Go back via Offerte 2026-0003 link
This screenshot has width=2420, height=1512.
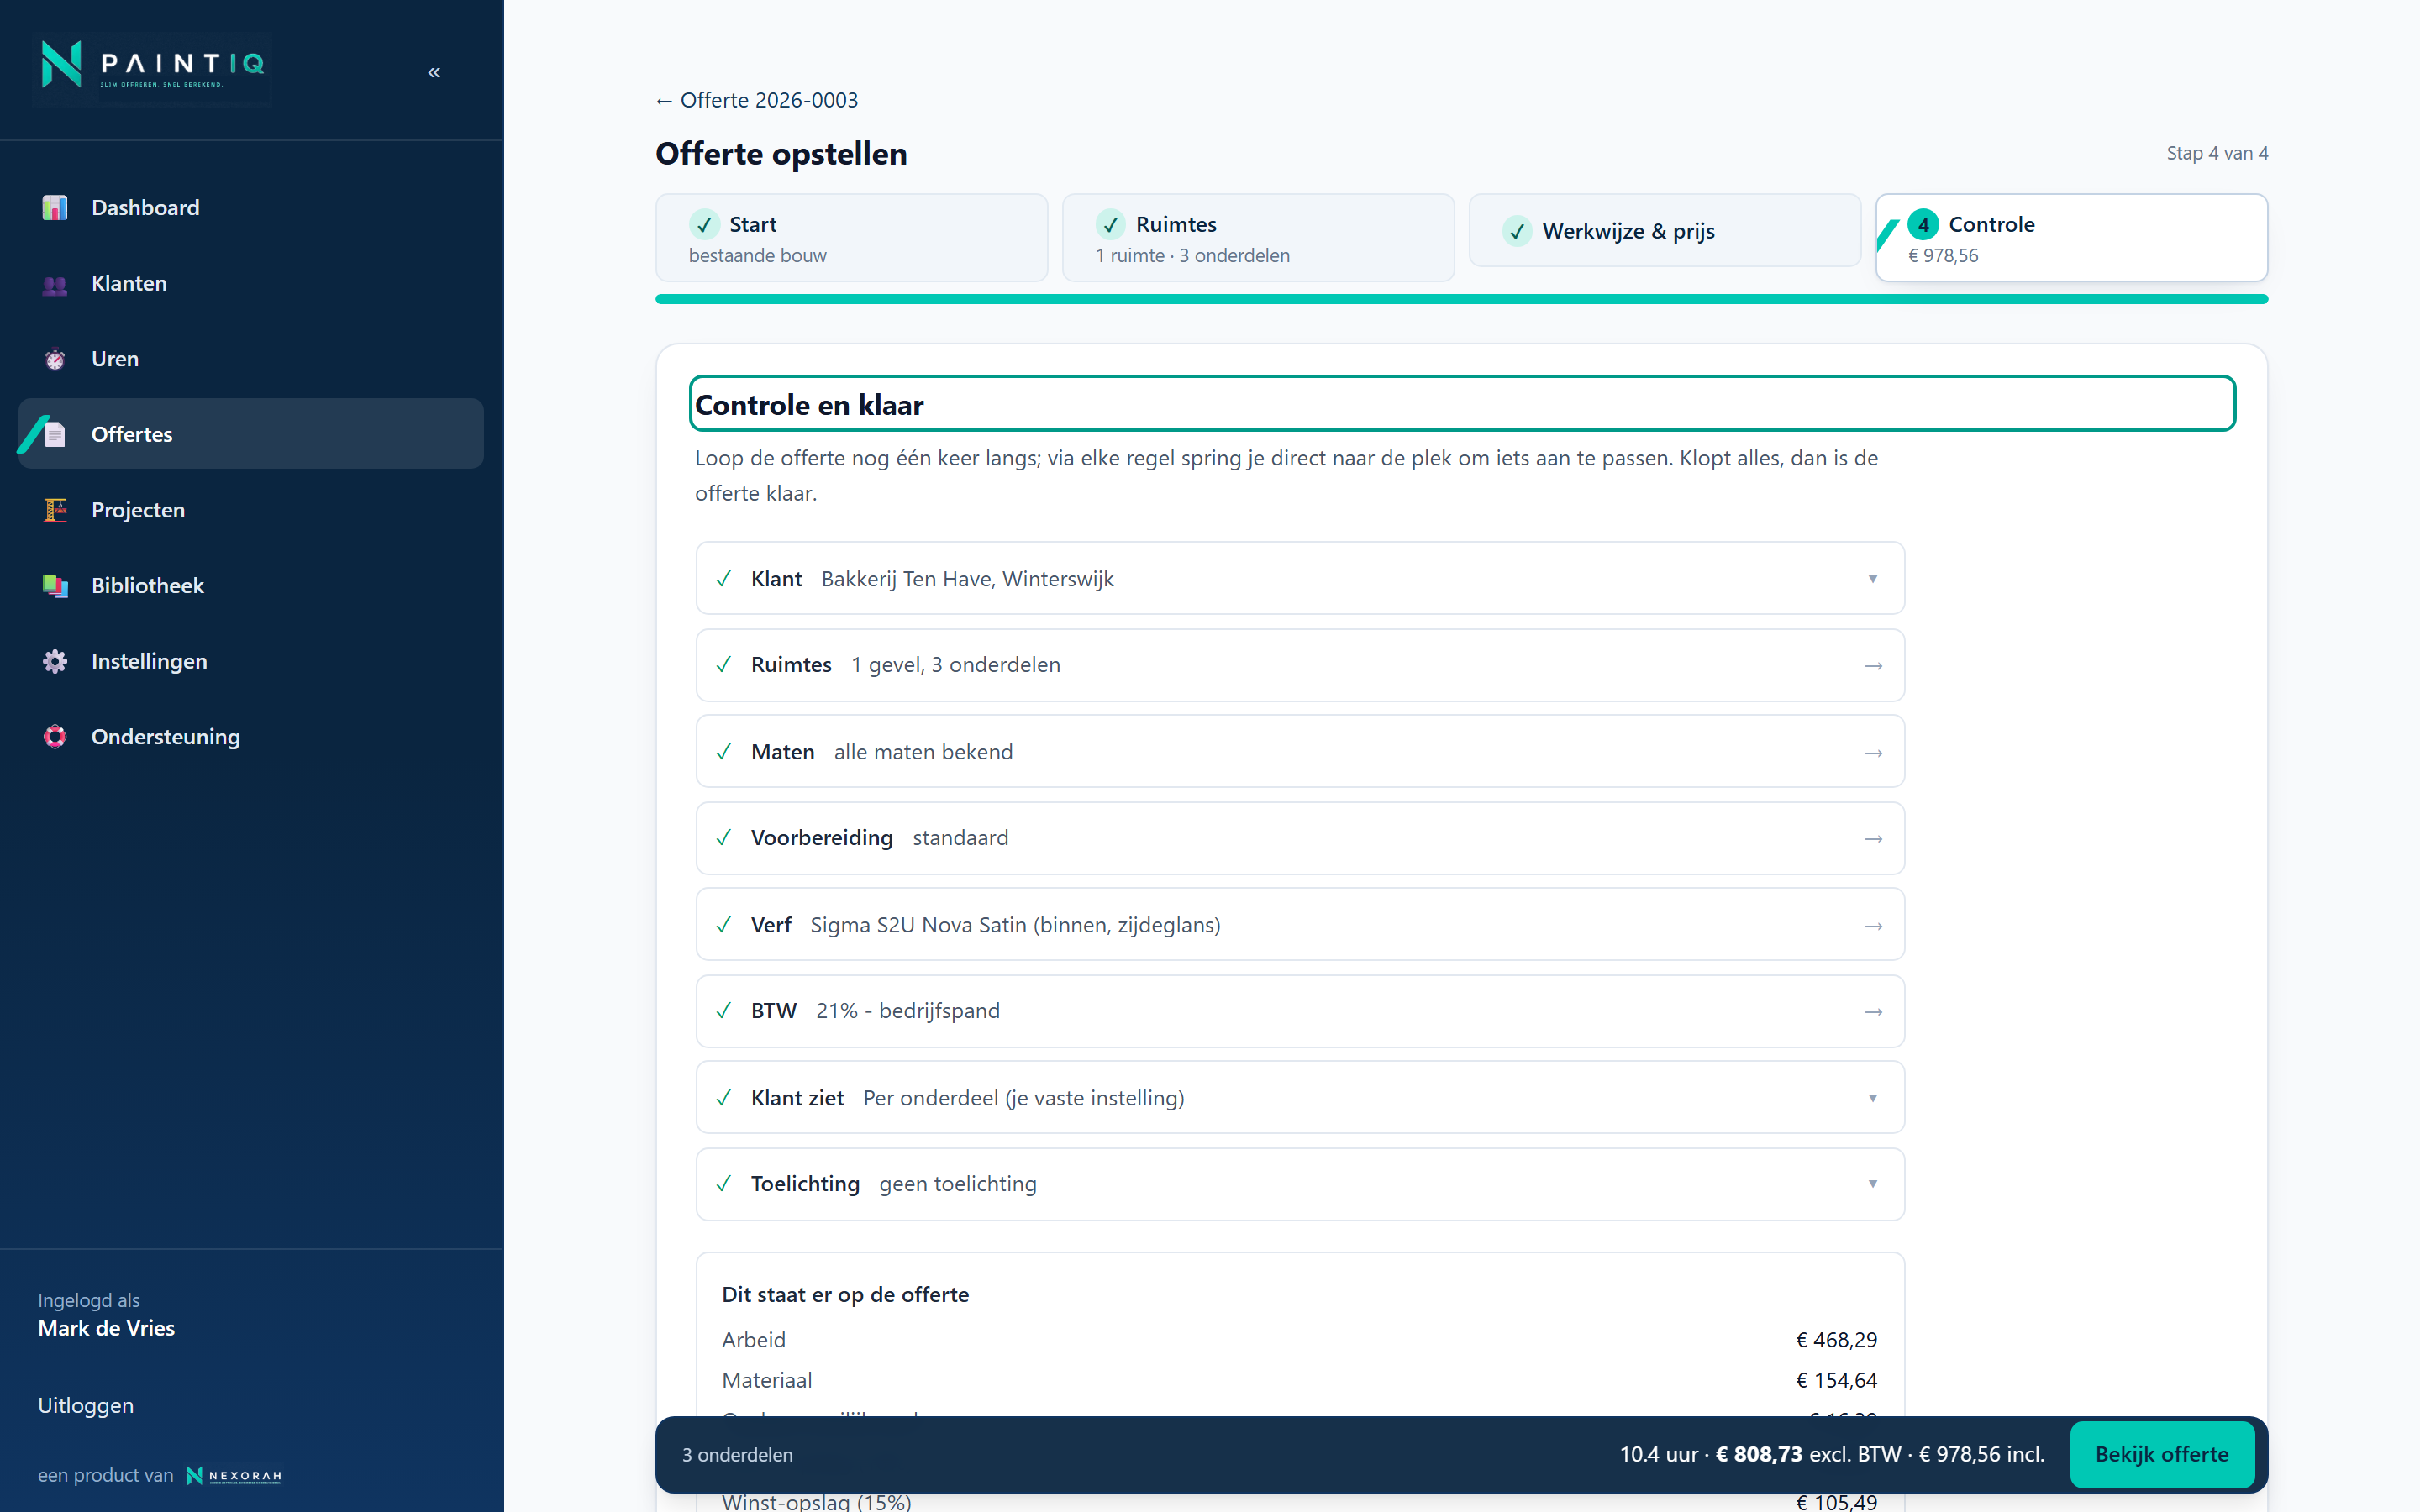coord(757,100)
